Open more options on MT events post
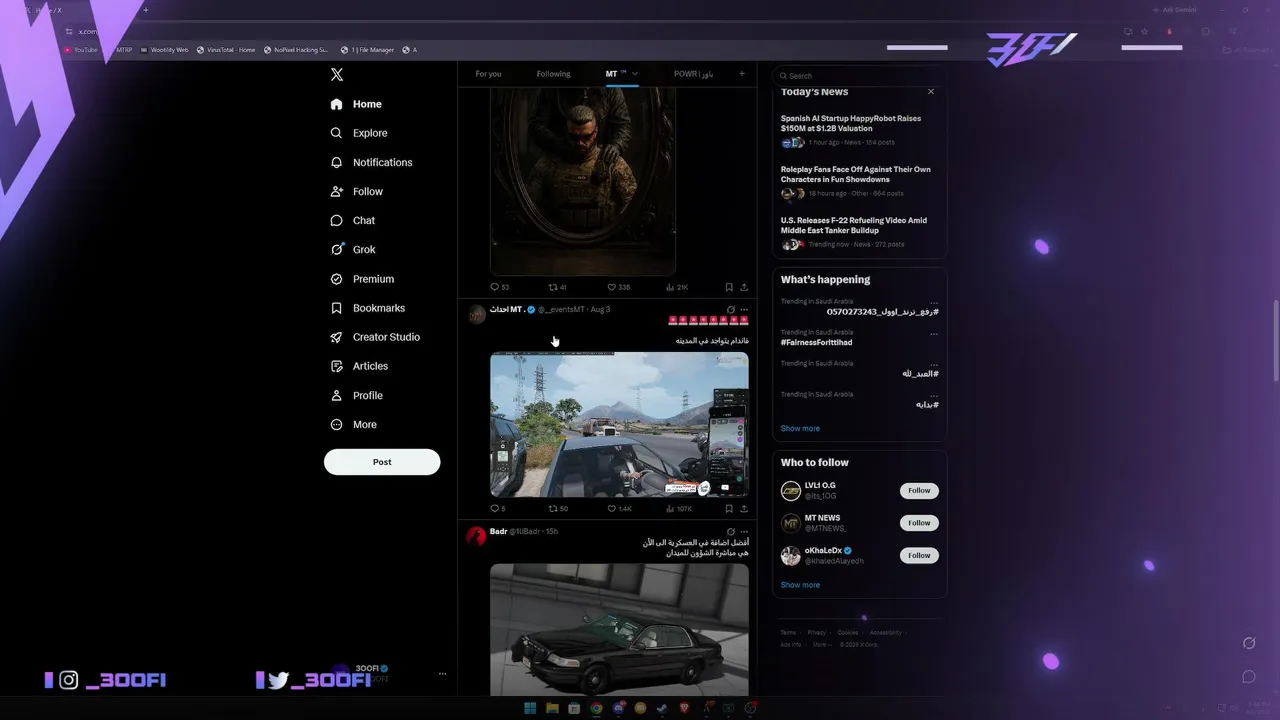 (744, 310)
